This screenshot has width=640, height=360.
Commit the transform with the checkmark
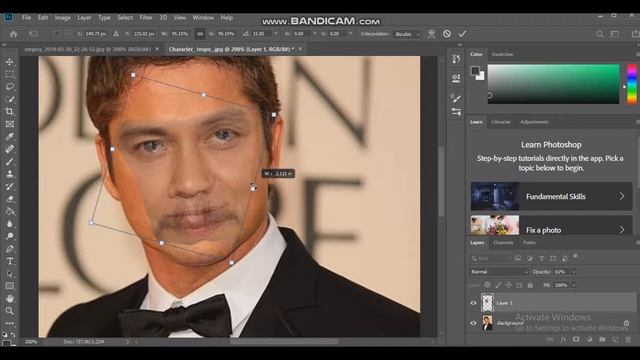[x=462, y=34]
